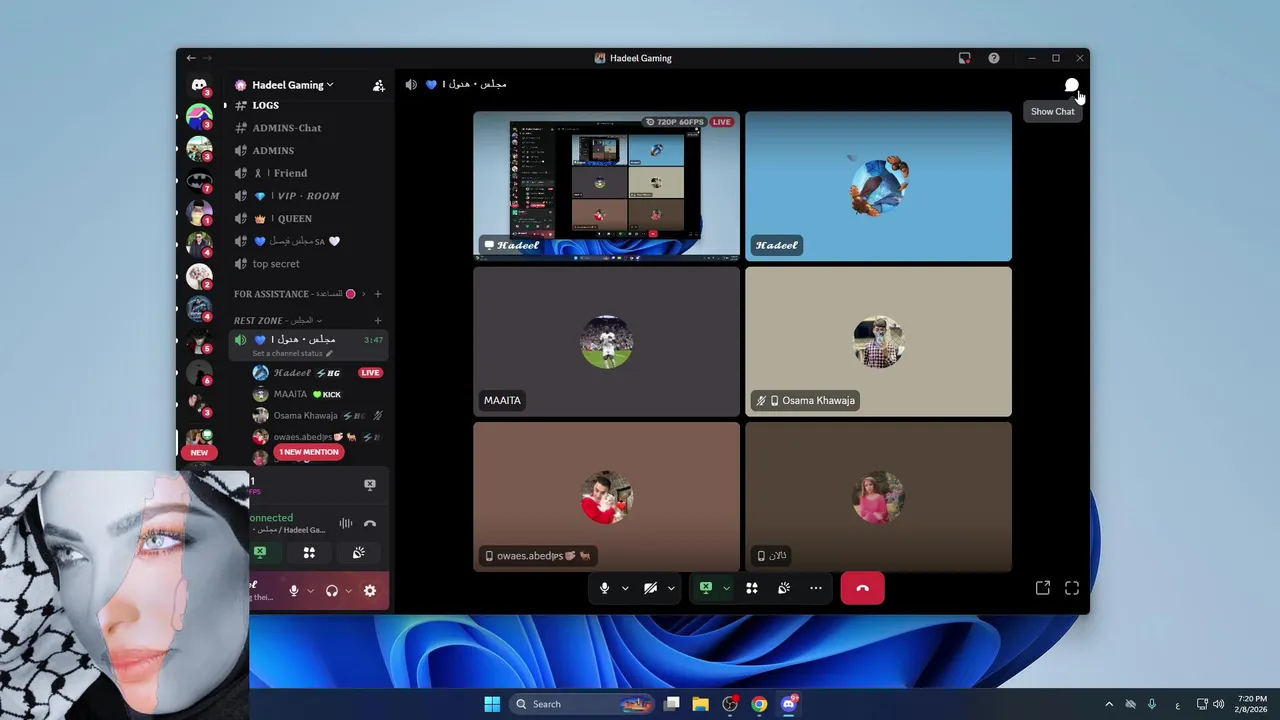
Task: Deafen with the user panel headphone icon
Action: coord(332,591)
